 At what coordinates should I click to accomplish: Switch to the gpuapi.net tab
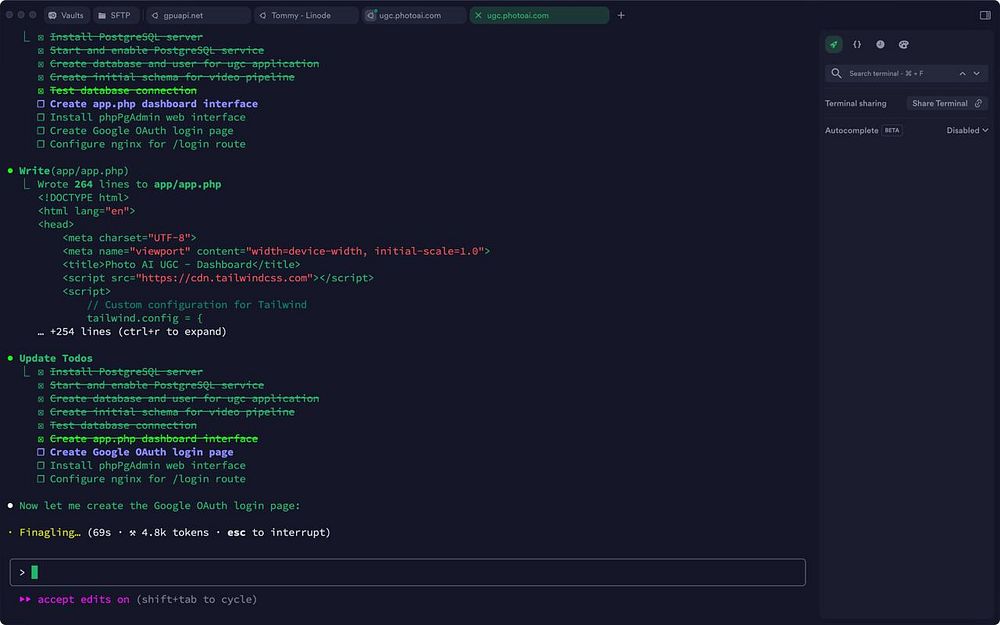[x=199, y=15]
